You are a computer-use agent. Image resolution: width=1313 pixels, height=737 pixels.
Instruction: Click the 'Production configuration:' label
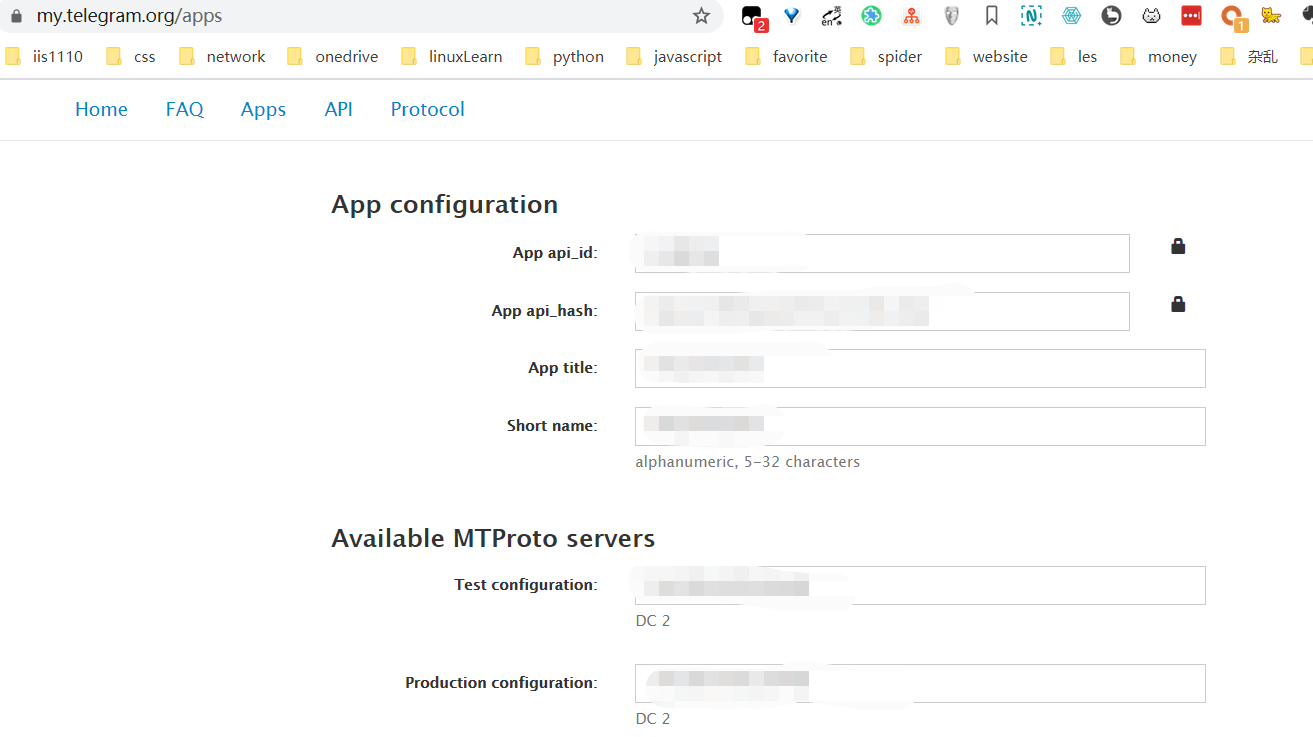(501, 683)
